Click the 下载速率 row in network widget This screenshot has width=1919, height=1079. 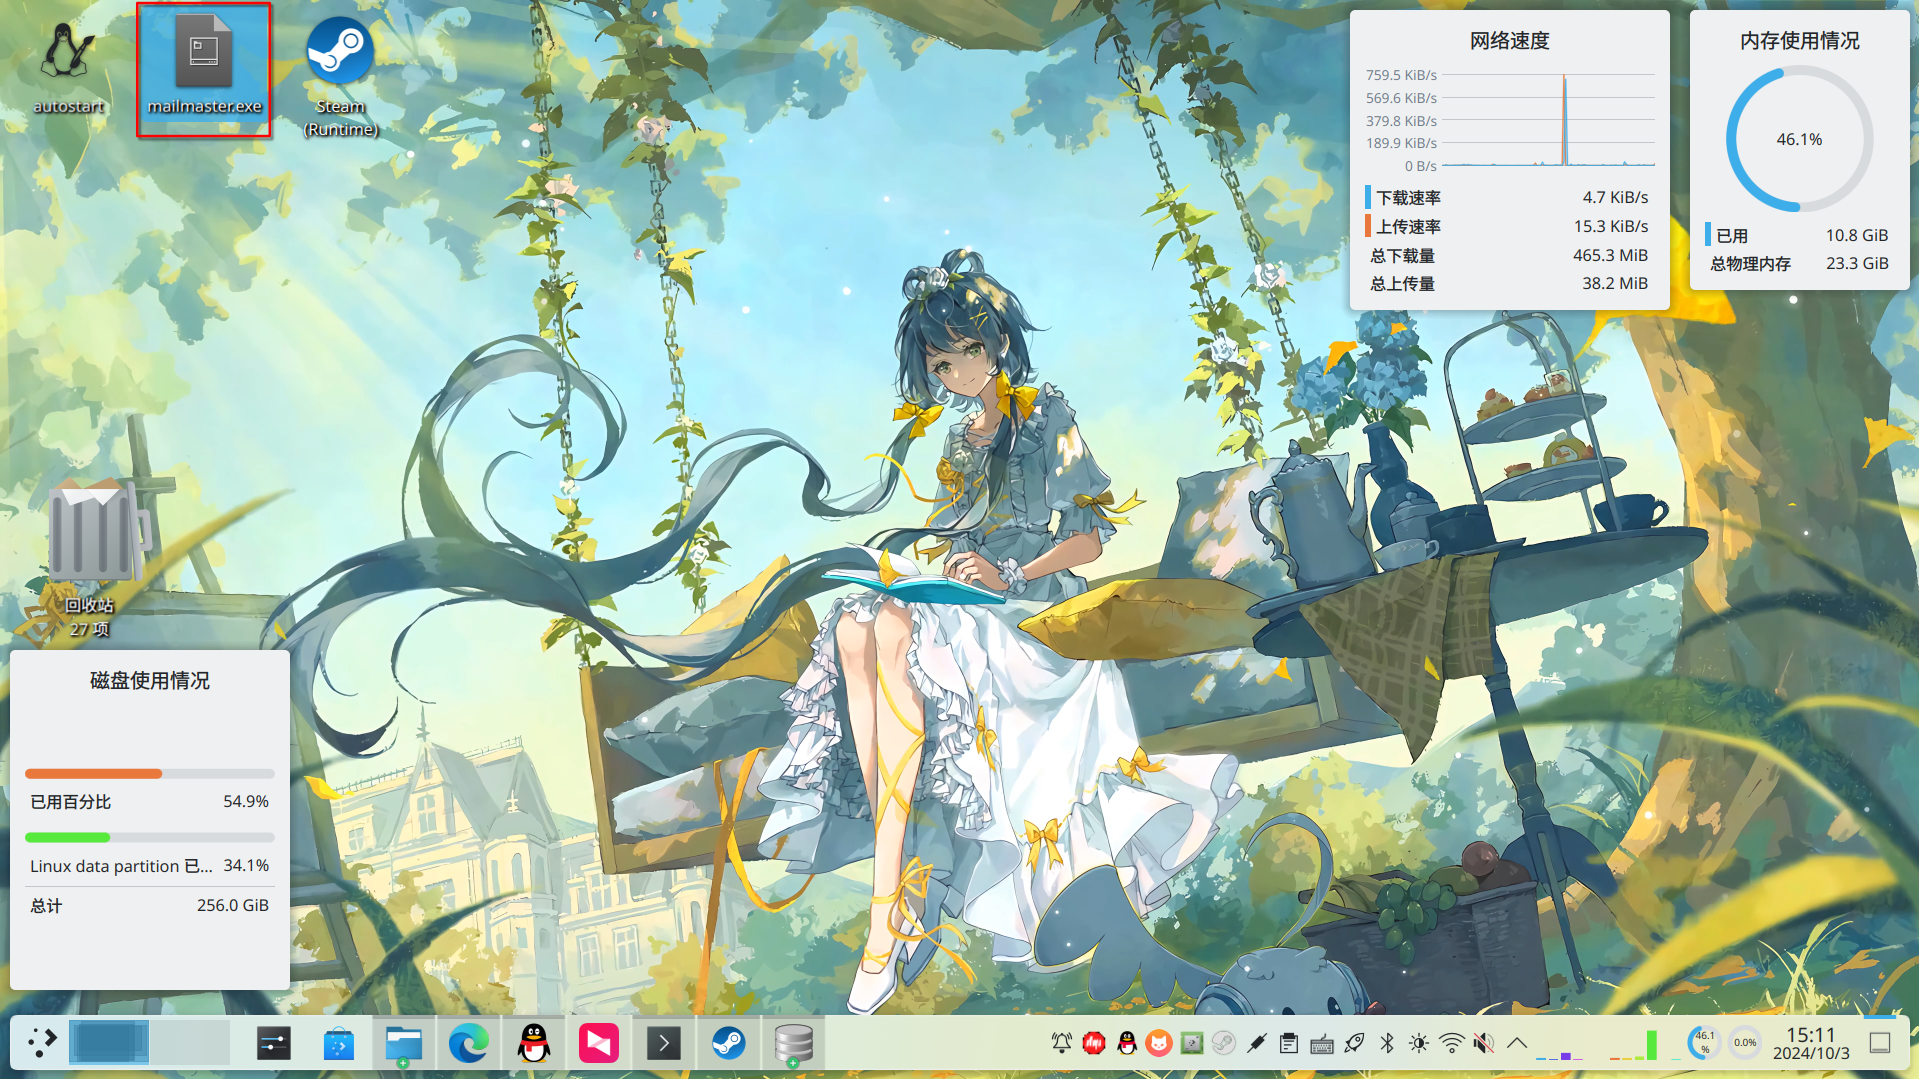tap(1509, 197)
